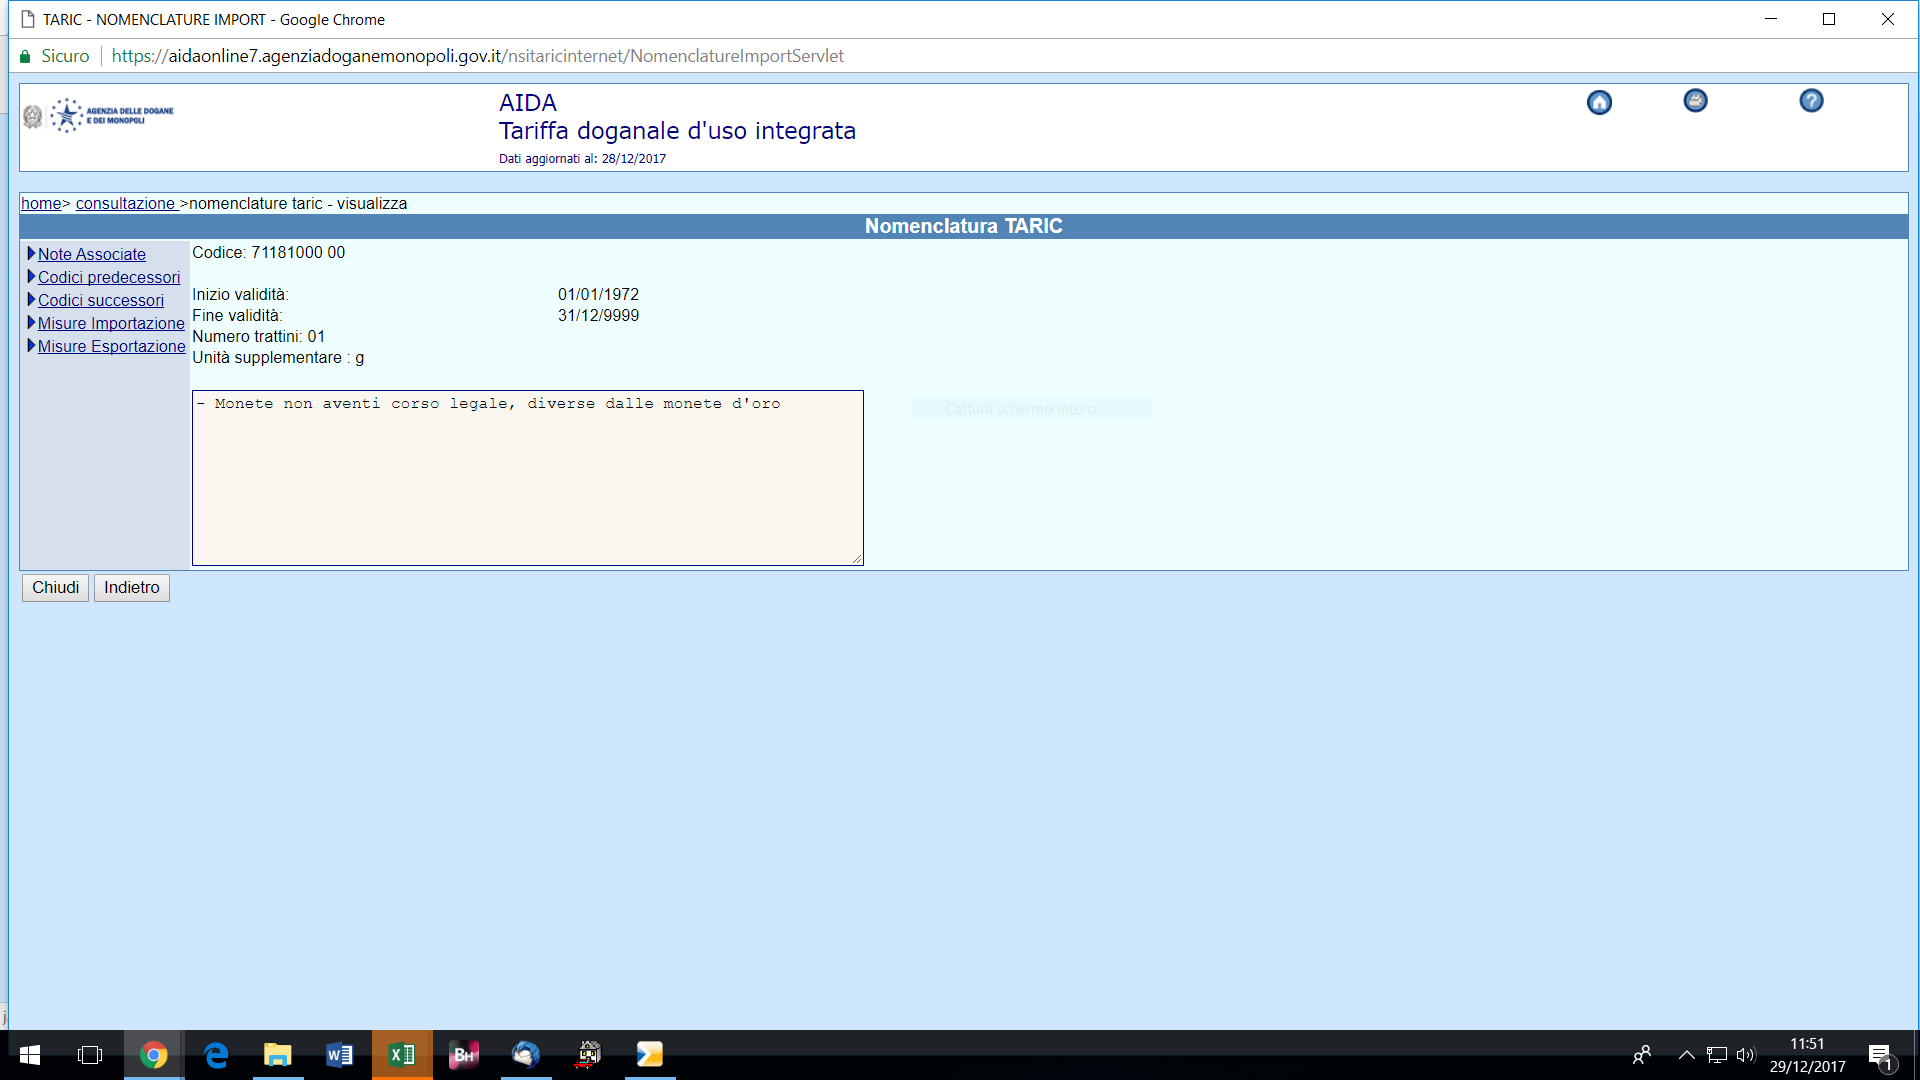Open Misure Esportazione menu item
The image size is (1920, 1080).
point(111,346)
